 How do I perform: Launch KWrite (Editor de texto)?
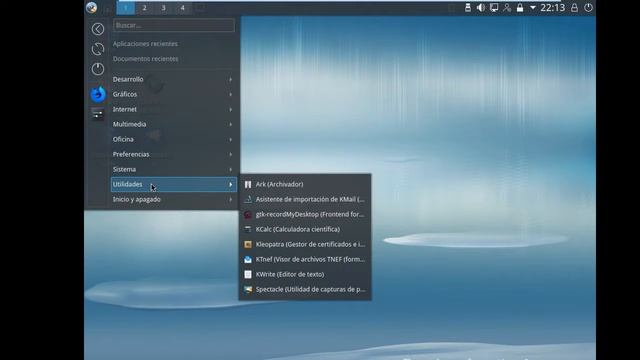305,274
